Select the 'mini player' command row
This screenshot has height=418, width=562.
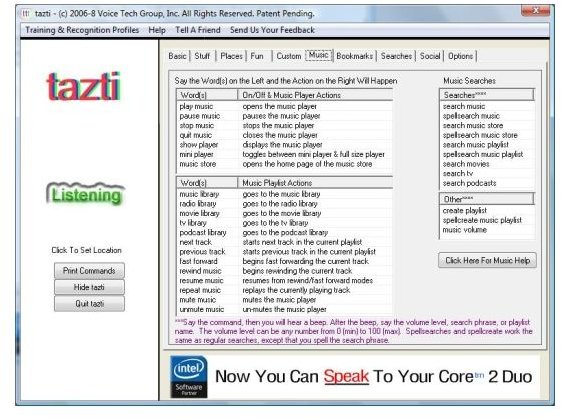point(285,155)
